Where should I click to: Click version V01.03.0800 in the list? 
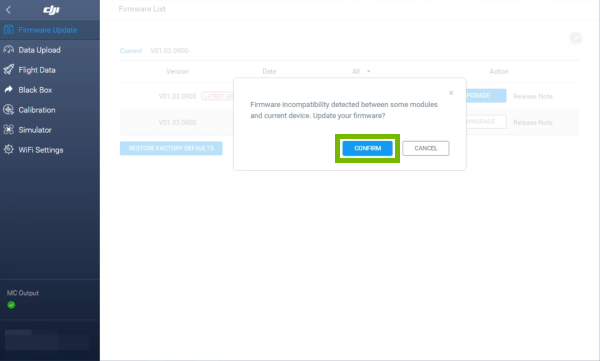[177, 122]
